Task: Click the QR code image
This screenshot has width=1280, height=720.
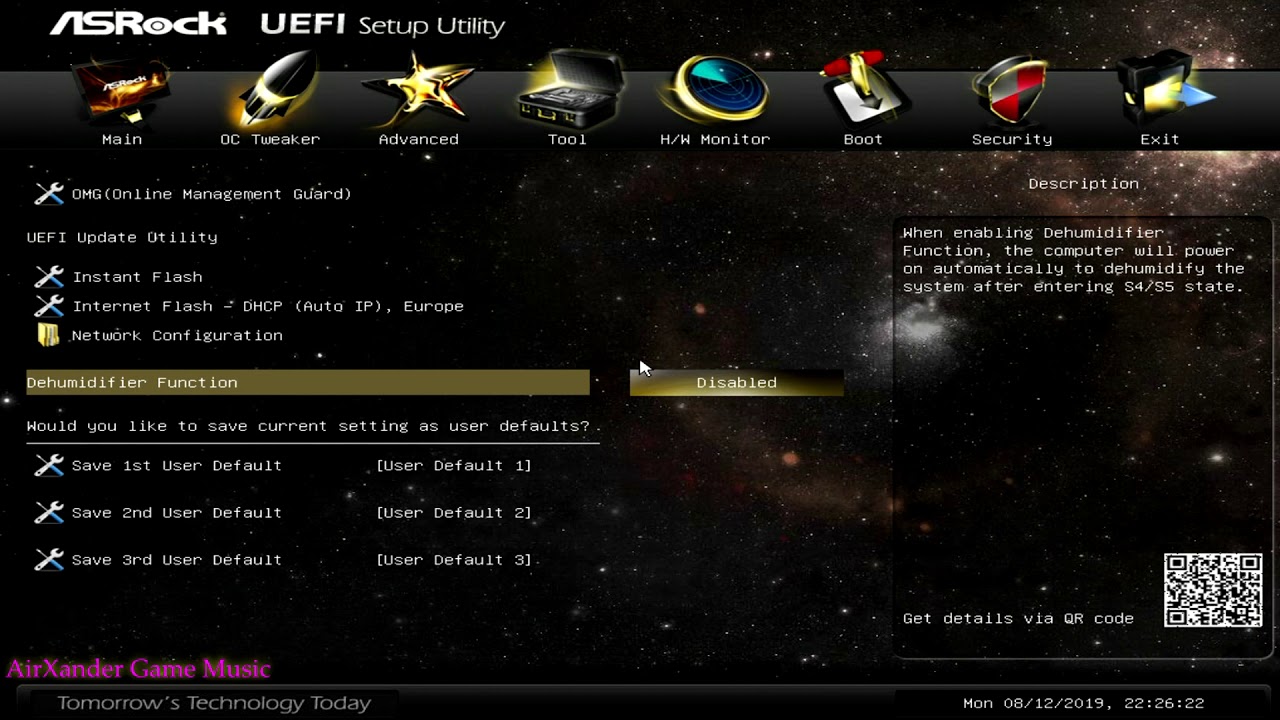Action: (1213, 590)
